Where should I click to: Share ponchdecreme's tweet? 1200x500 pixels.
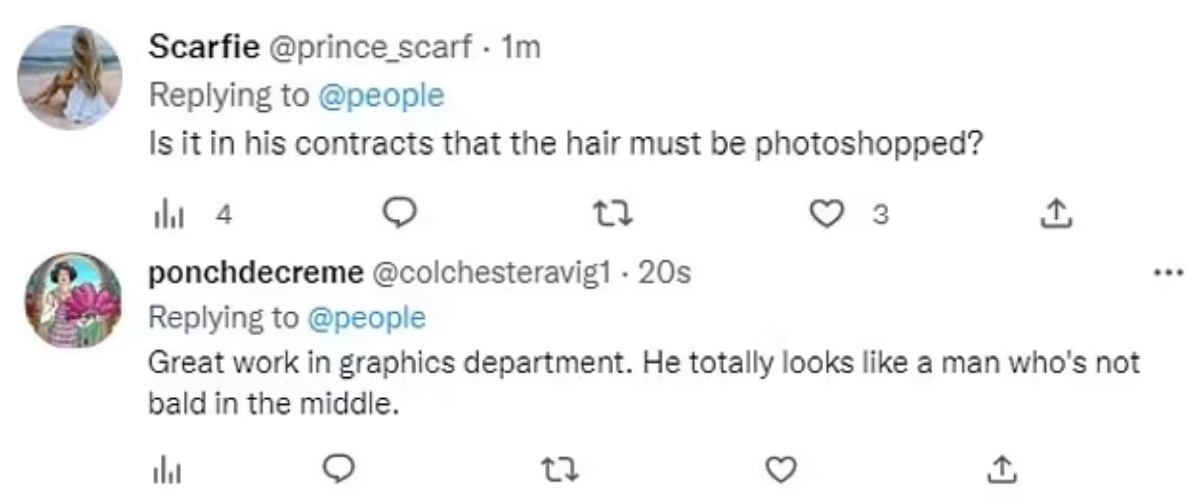click(1001, 468)
